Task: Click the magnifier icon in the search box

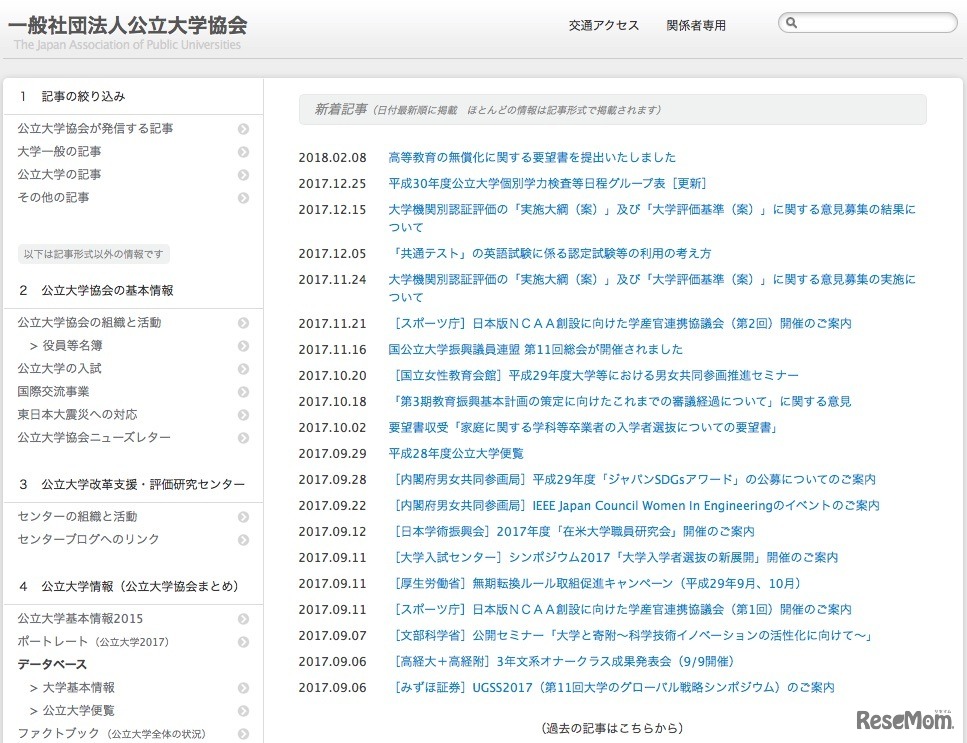Action: (x=791, y=21)
